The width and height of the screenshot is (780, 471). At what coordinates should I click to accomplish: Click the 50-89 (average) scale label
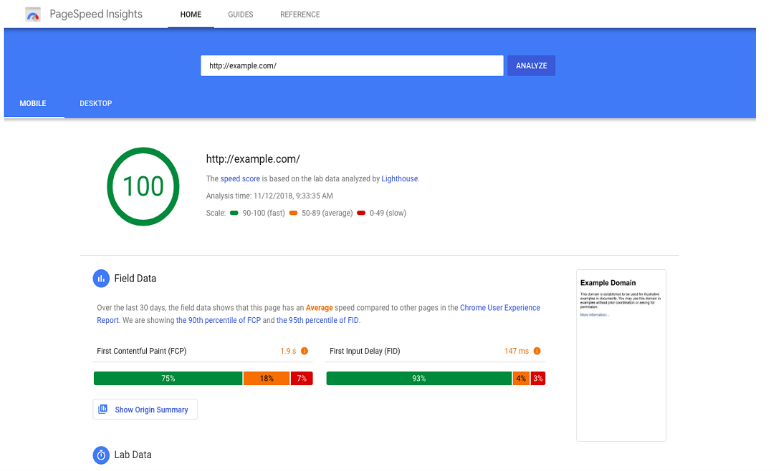[x=327, y=213]
